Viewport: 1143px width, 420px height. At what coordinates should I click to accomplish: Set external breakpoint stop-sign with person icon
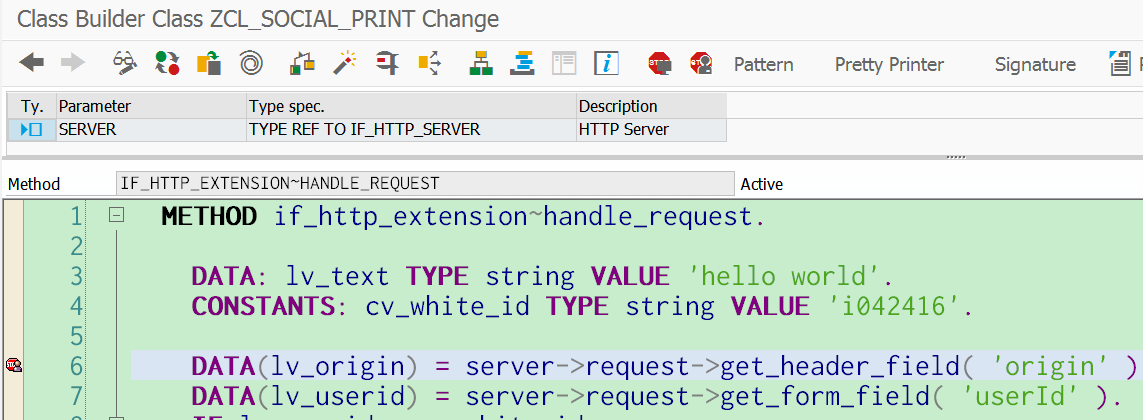click(701, 63)
